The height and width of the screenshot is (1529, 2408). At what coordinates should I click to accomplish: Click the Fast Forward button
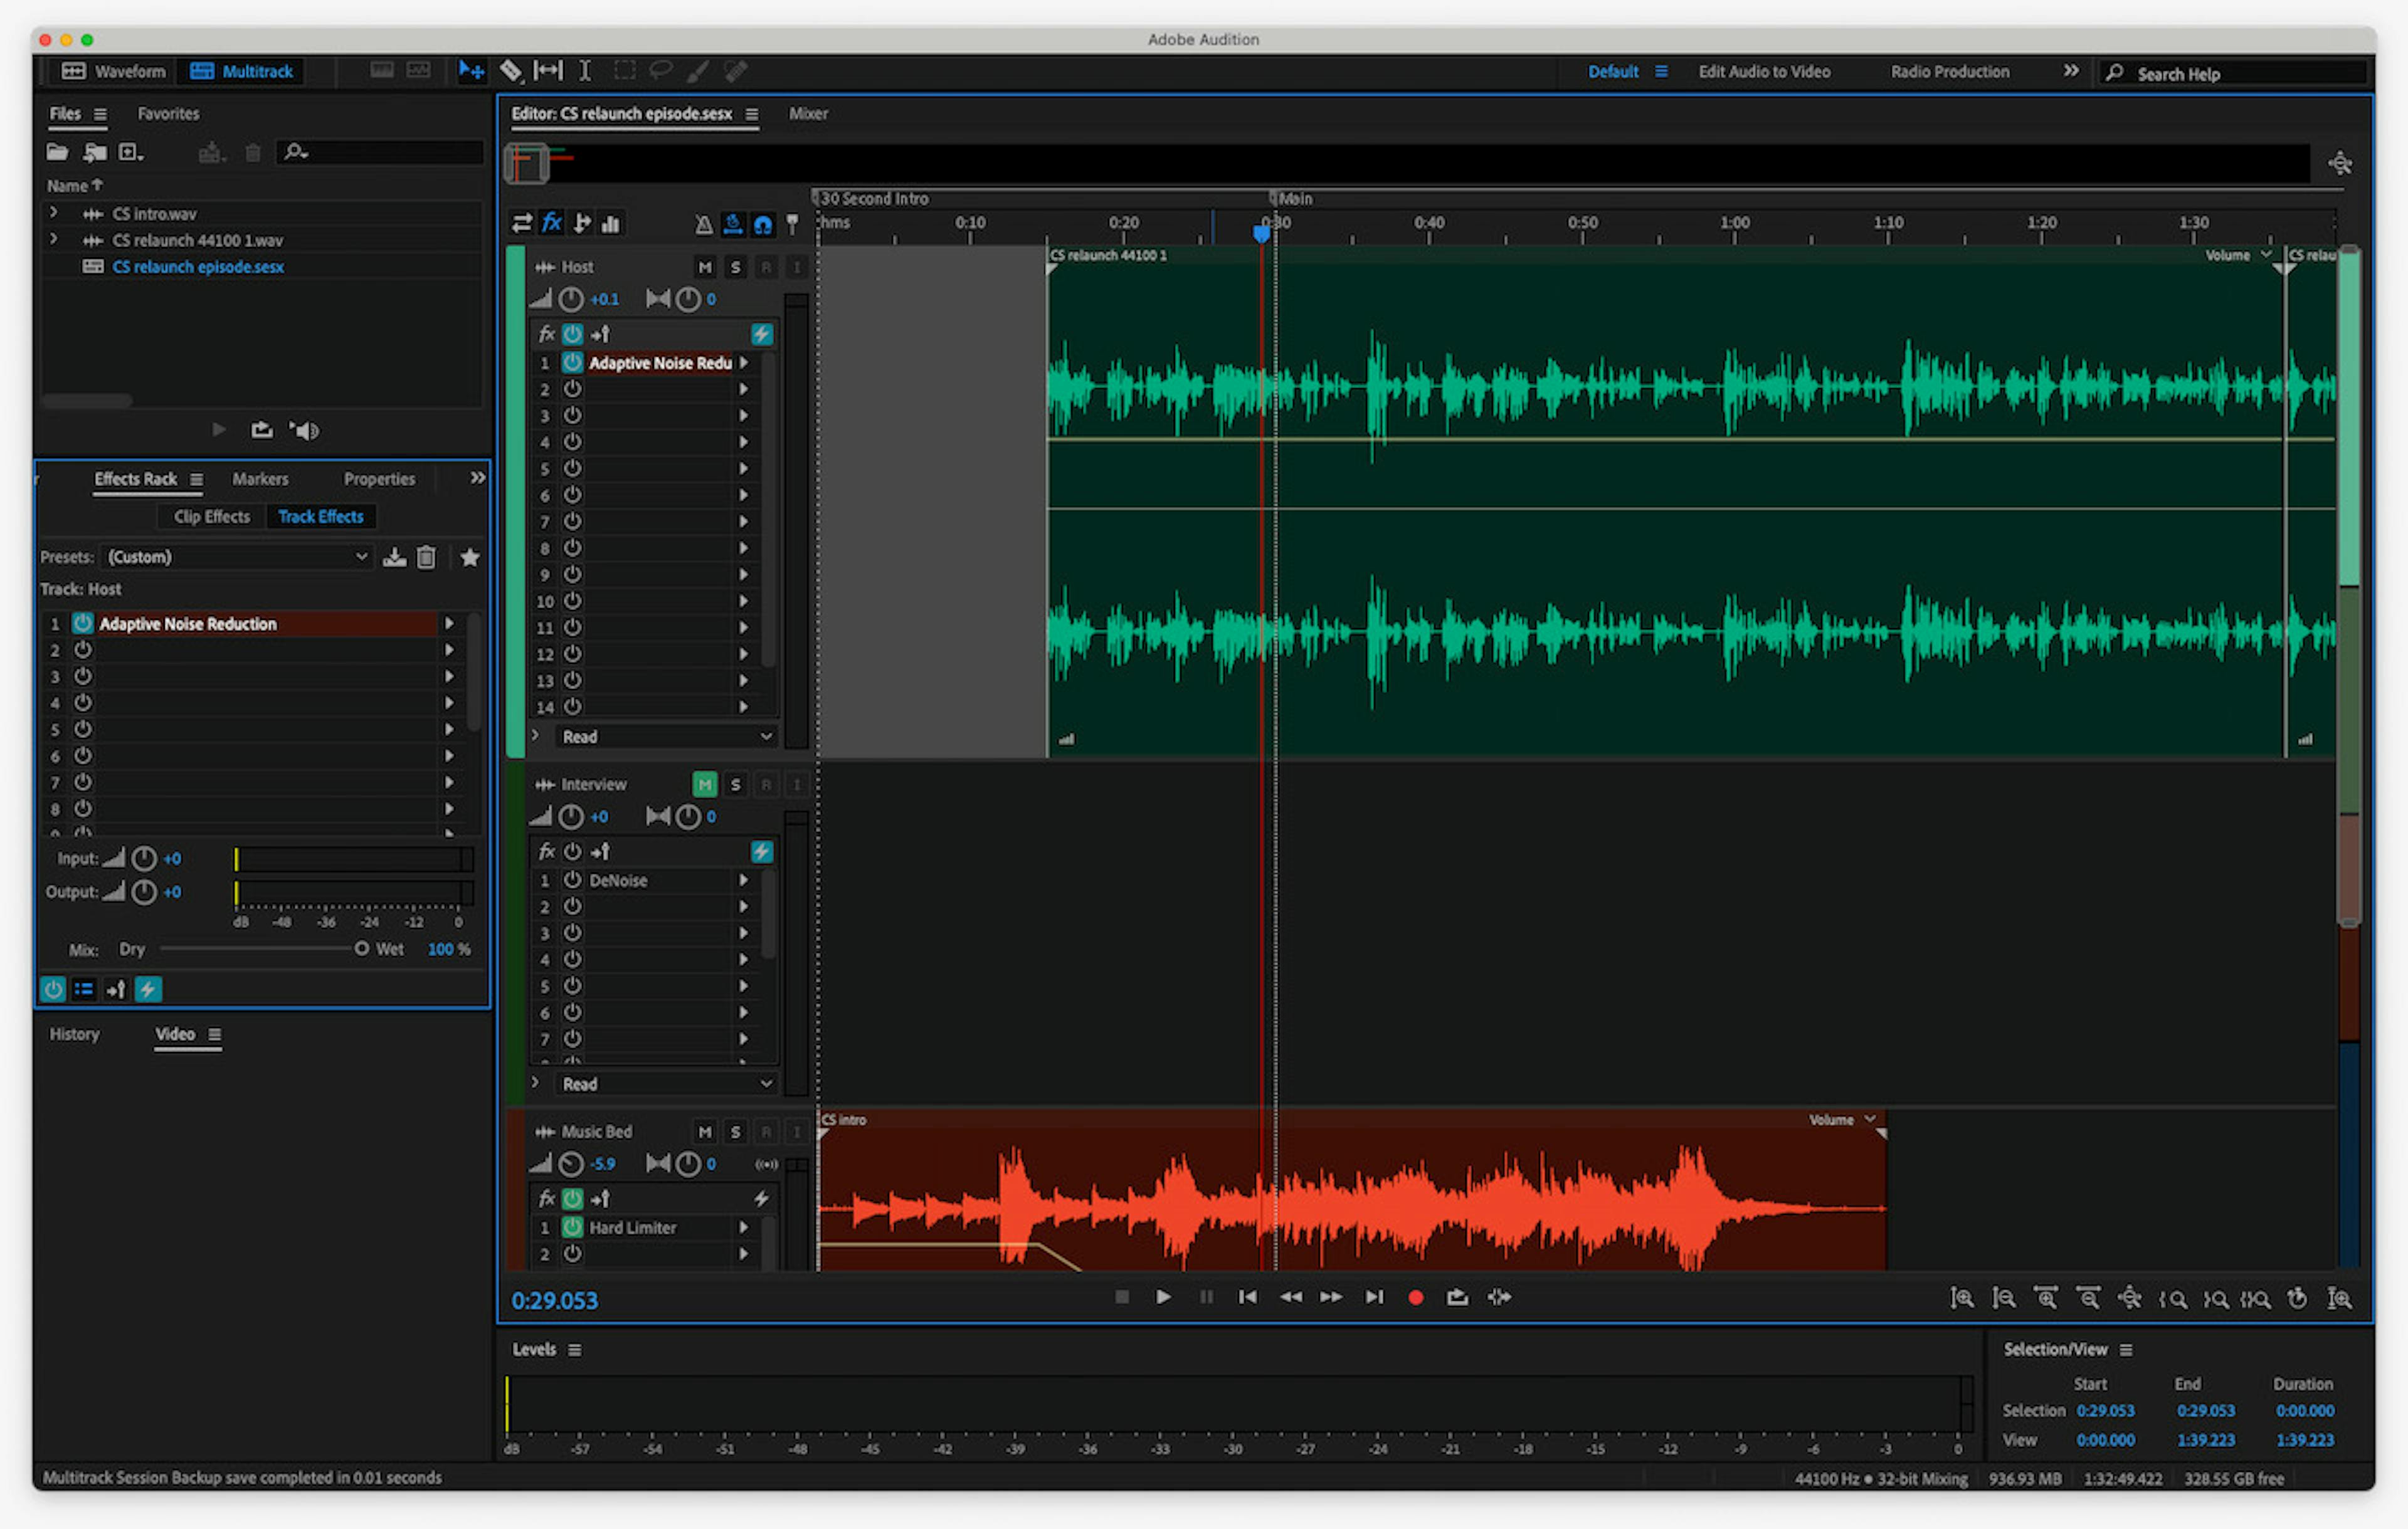(1331, 1297)
